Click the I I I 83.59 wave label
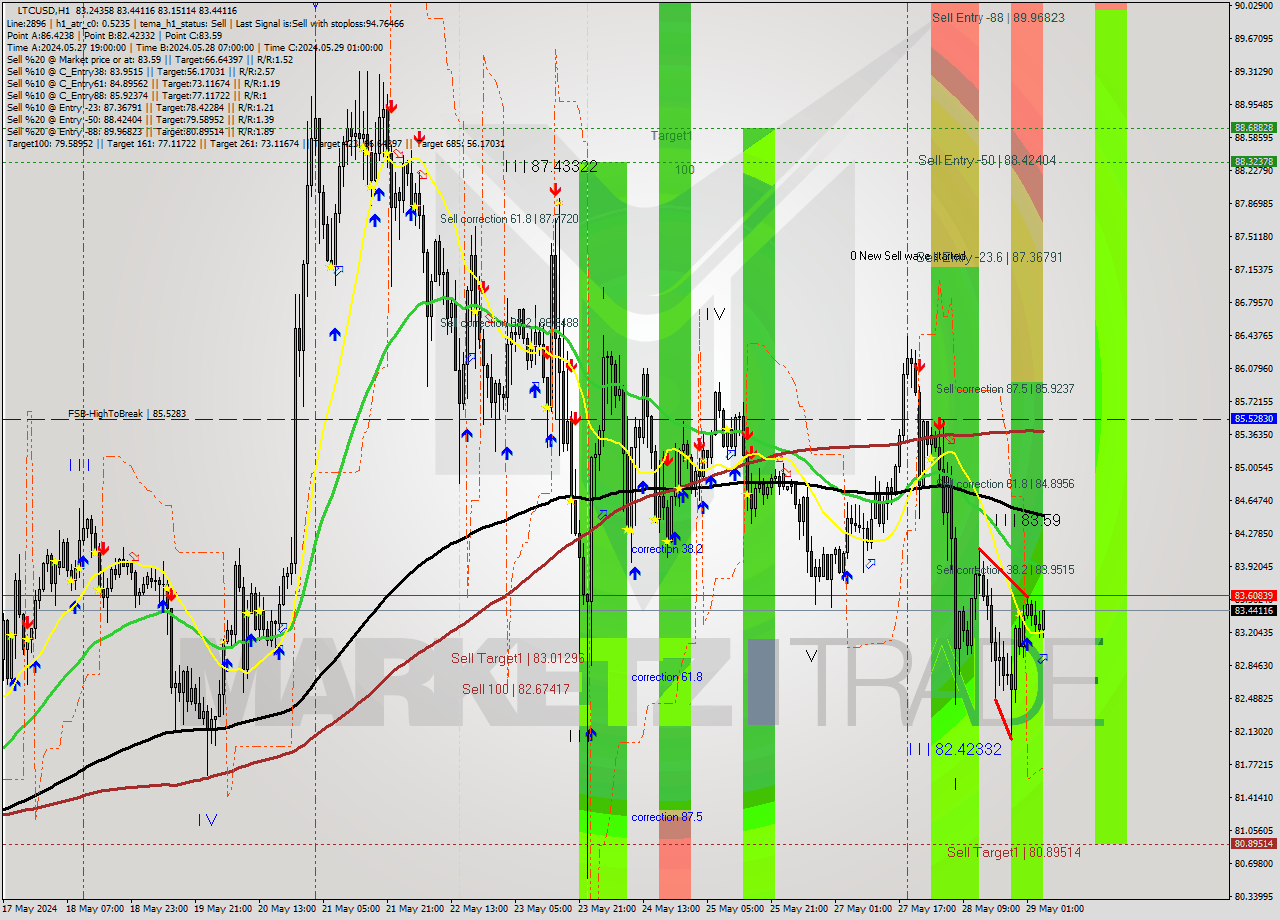The image size is (1280, 920). [x=1027, y=521]
